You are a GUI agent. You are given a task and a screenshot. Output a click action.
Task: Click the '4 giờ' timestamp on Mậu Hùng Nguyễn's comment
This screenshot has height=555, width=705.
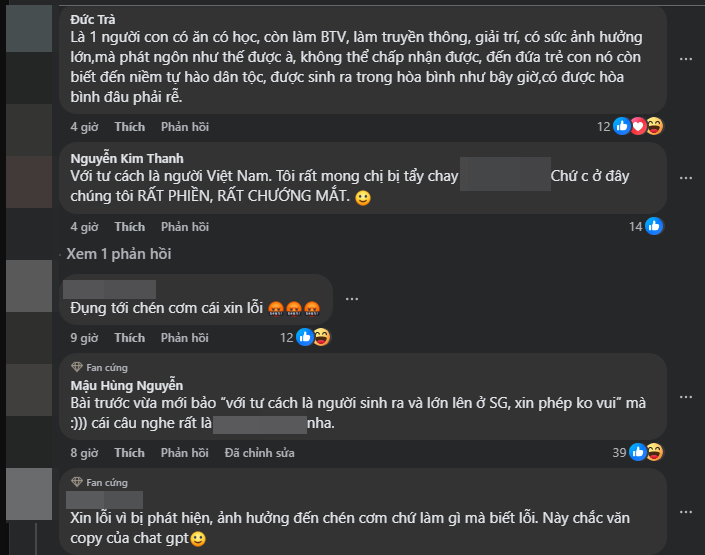click(x=84, y=453)
